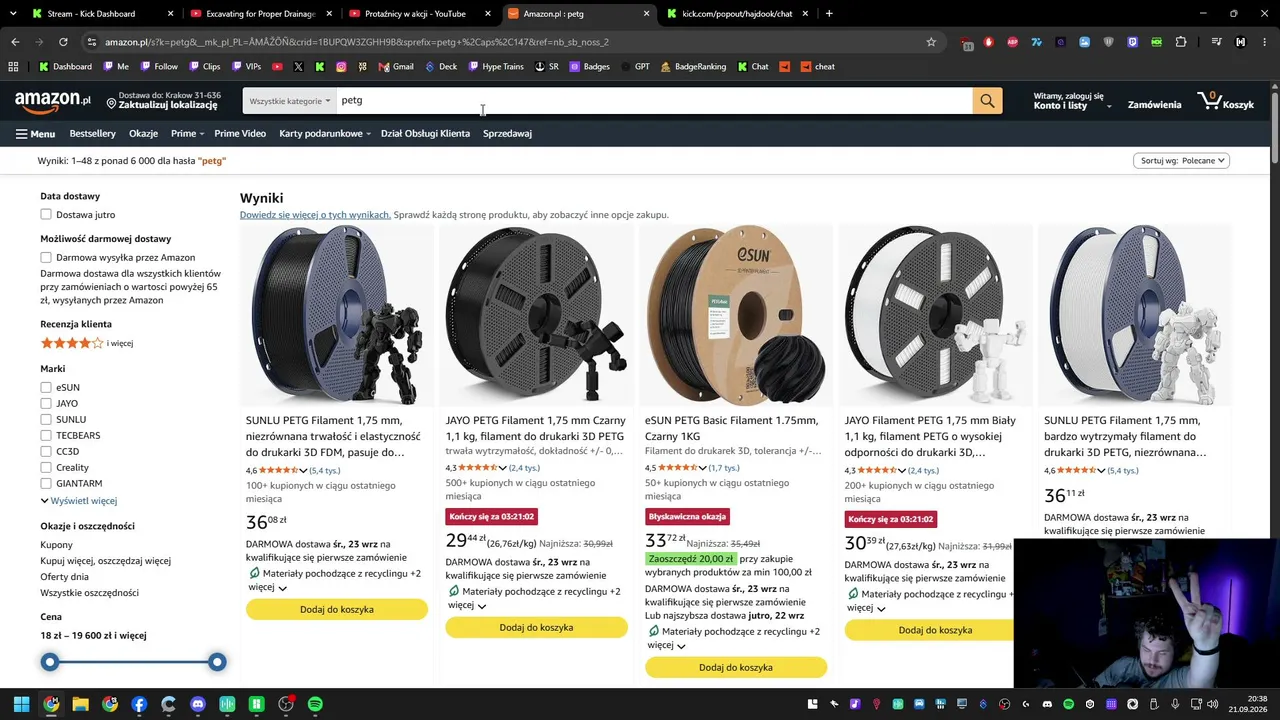Open new browser tab with plus icon

click(x=829, y=14)
